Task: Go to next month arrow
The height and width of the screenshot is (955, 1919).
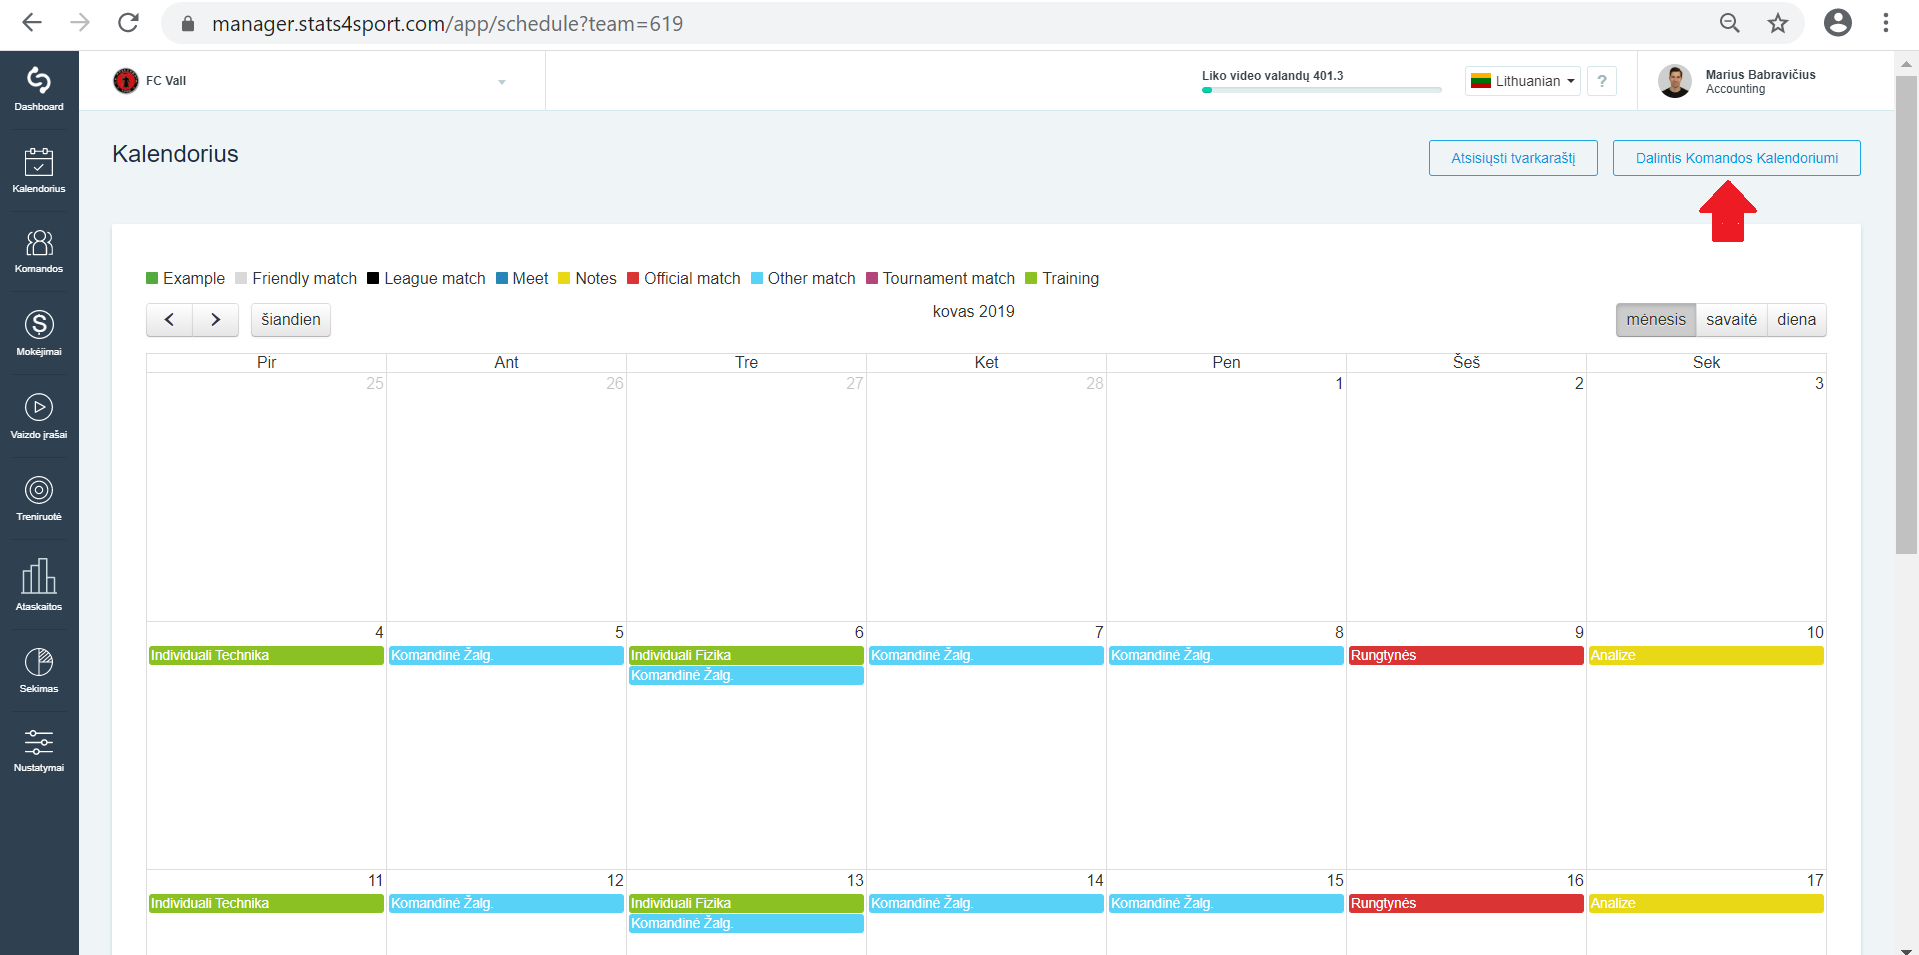Action: tap(215, 320)
